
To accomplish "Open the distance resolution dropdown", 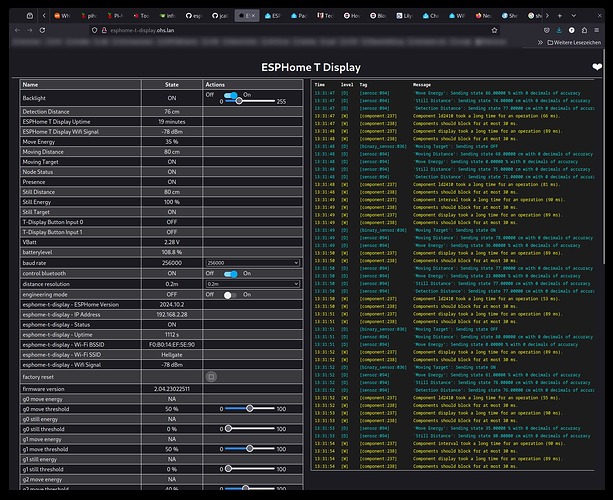I will click(250, 284).
